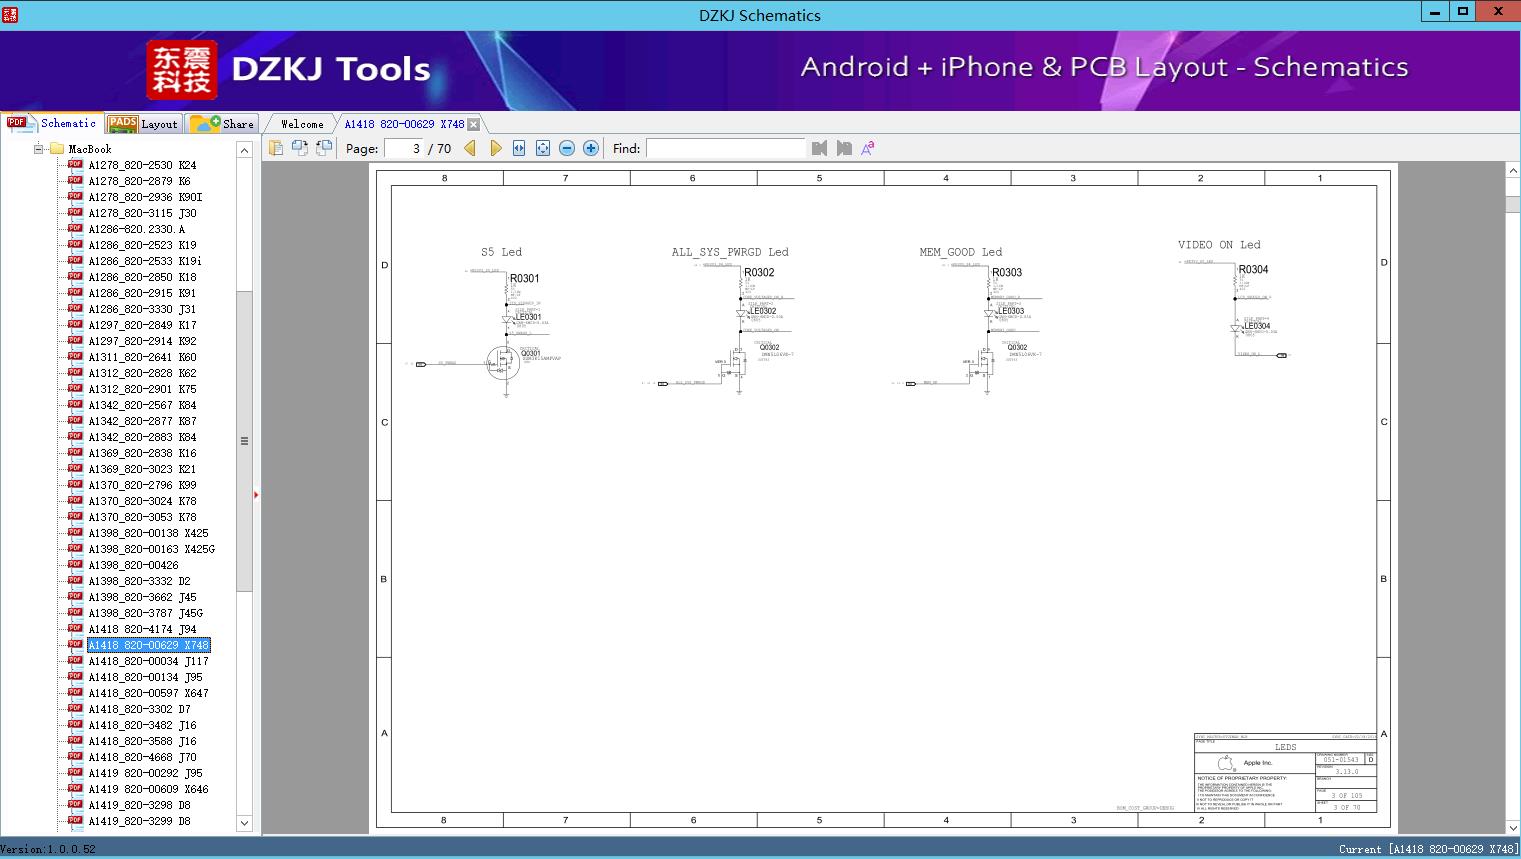Go to next page arrow

(x=495, y=148)
